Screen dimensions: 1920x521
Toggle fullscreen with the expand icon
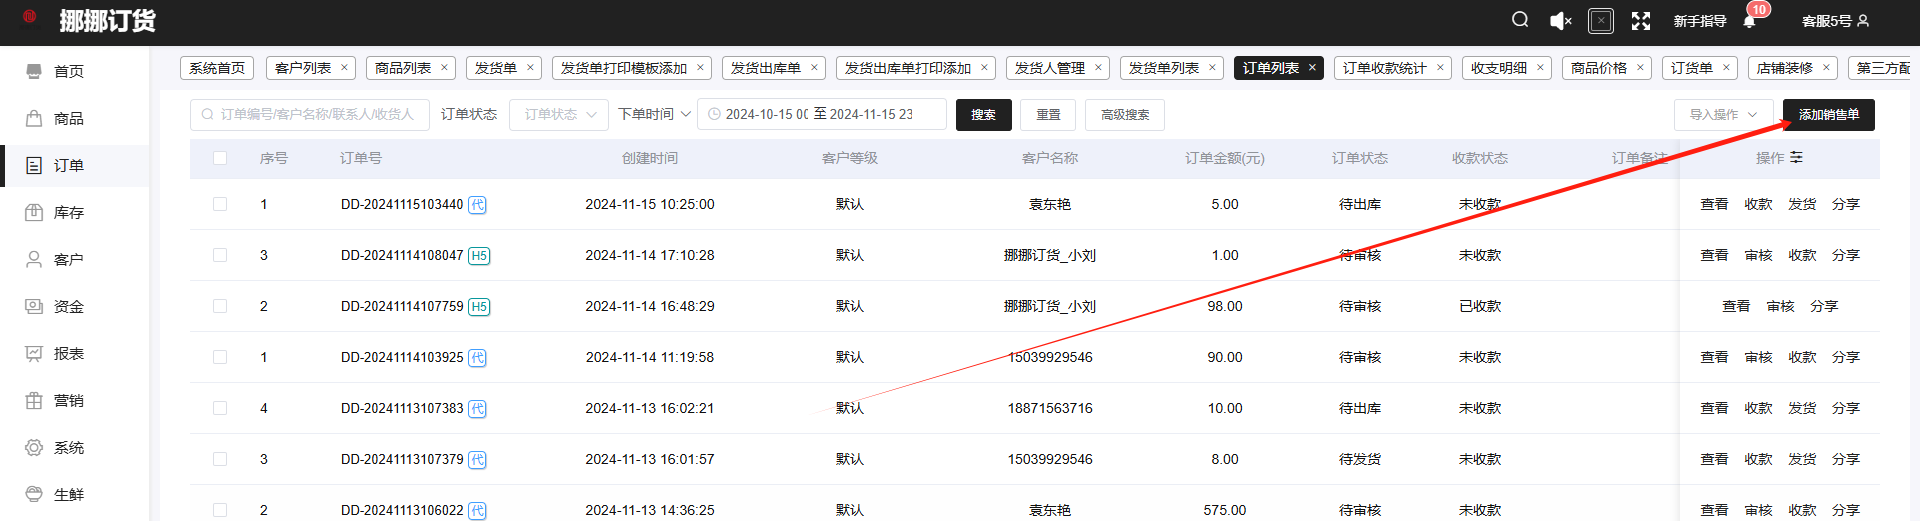click(1641, 21)
